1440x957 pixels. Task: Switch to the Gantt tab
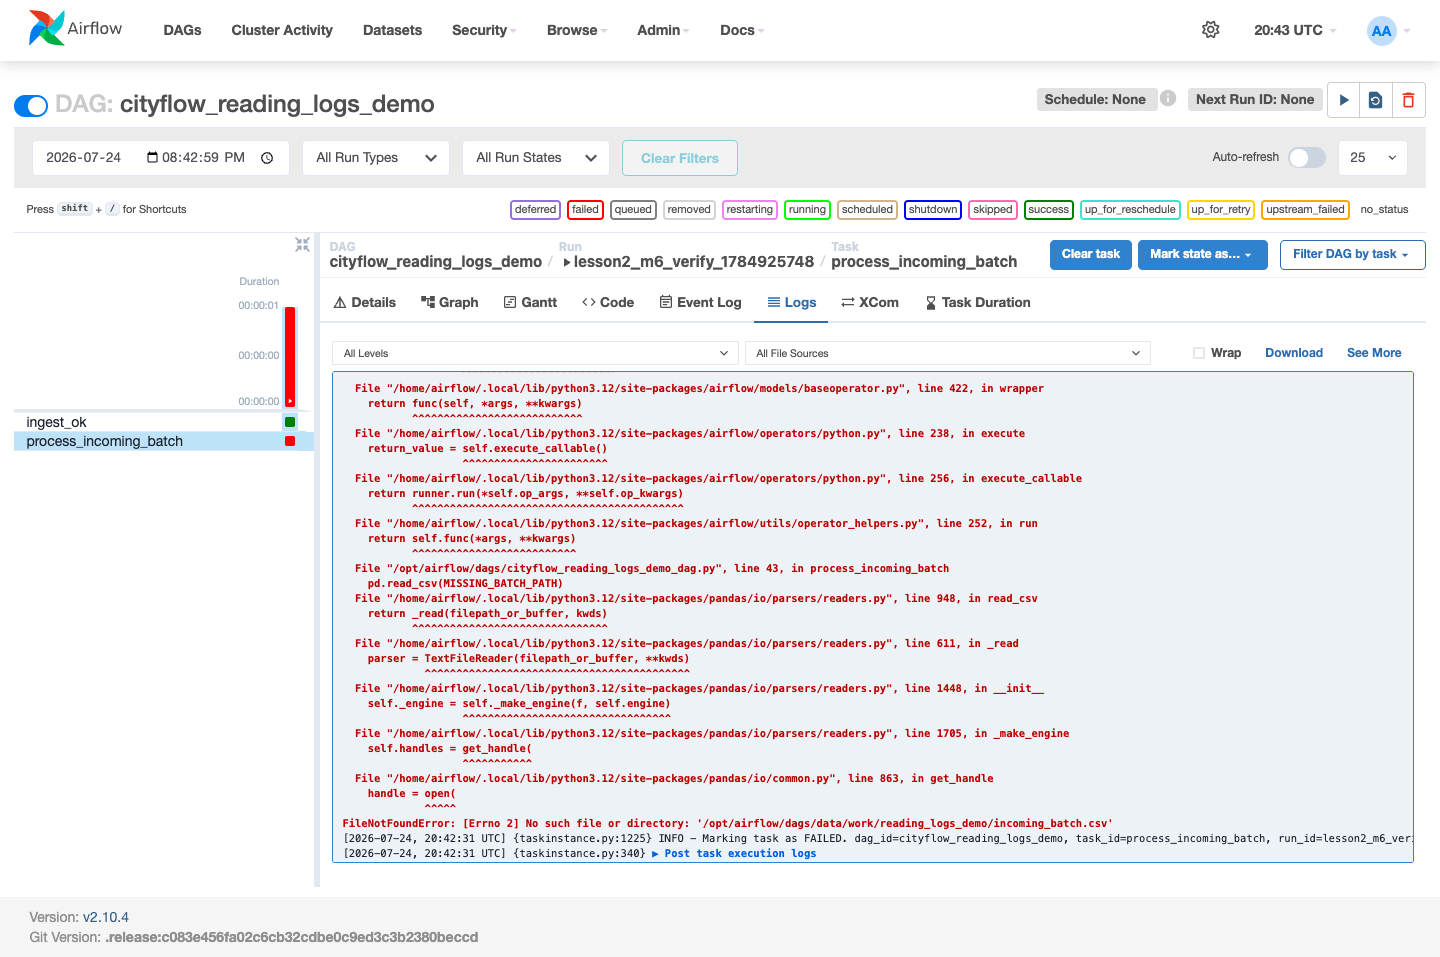point(530,302)
